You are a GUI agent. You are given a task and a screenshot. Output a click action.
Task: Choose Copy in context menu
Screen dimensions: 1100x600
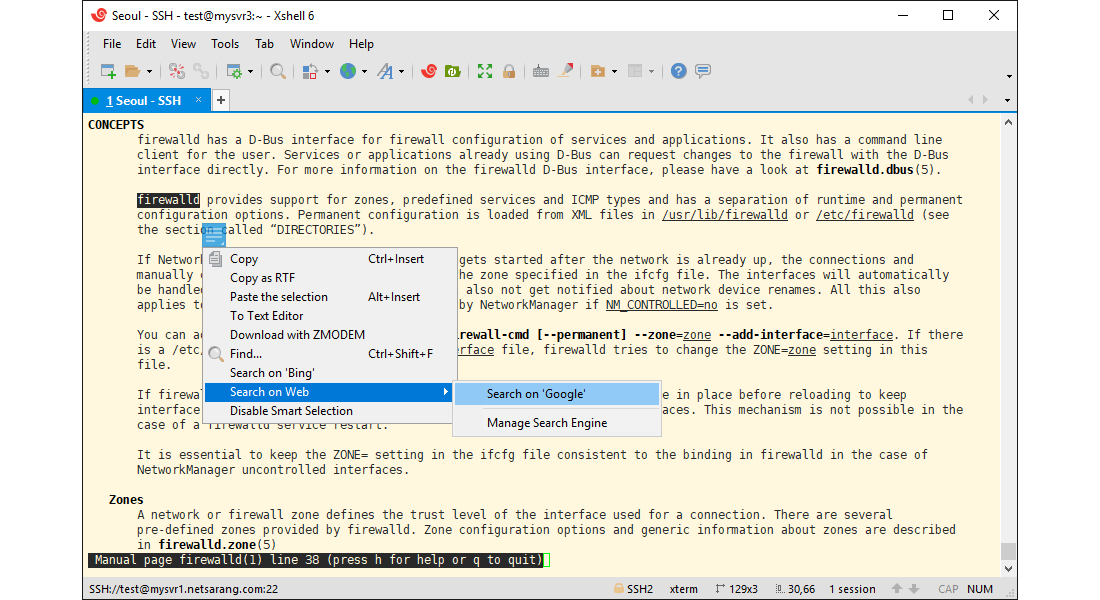click(x=330, y=259)
